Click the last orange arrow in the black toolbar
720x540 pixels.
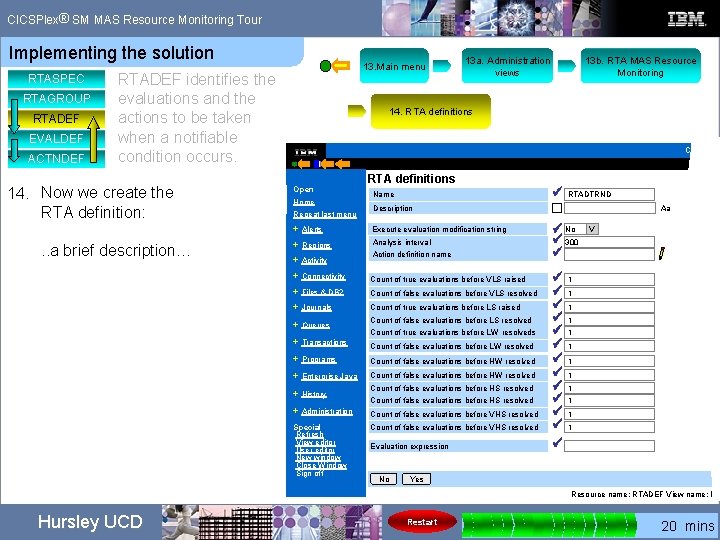(343, 164)
